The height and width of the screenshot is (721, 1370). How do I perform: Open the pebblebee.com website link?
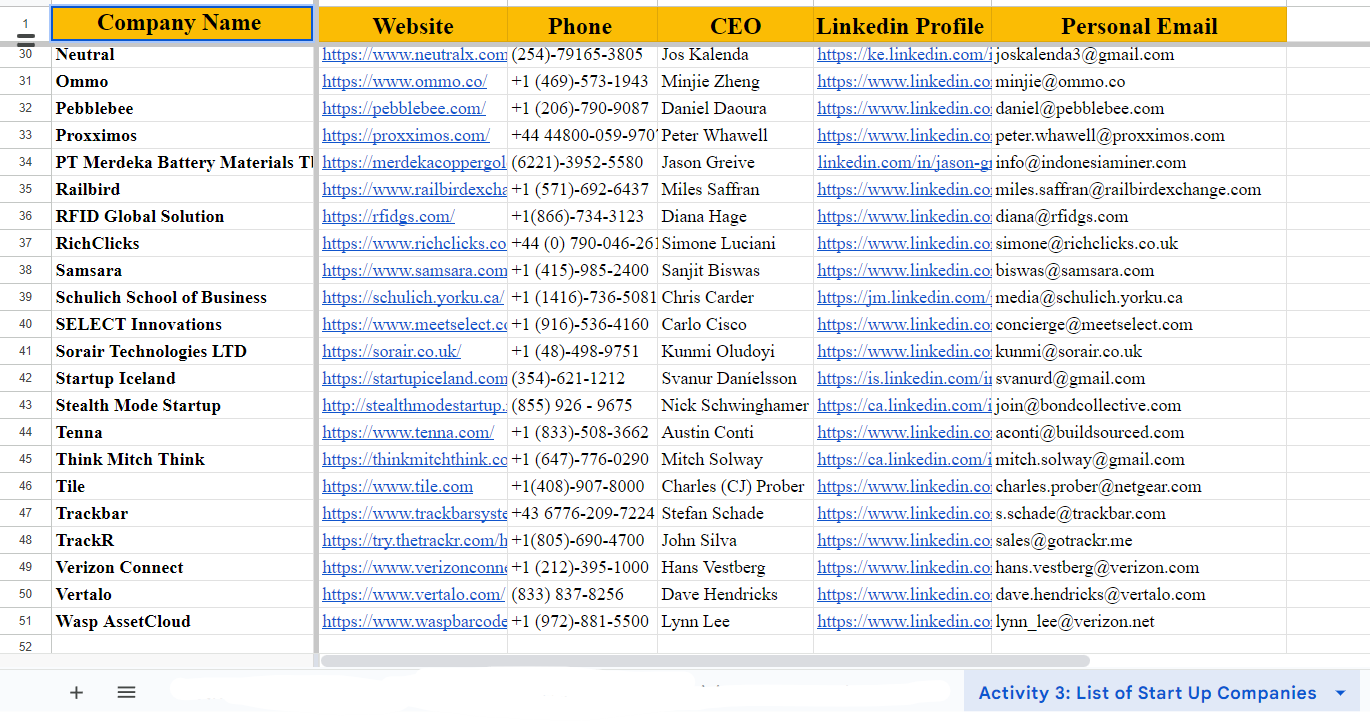pyautogui.click(x=404, y=109)
